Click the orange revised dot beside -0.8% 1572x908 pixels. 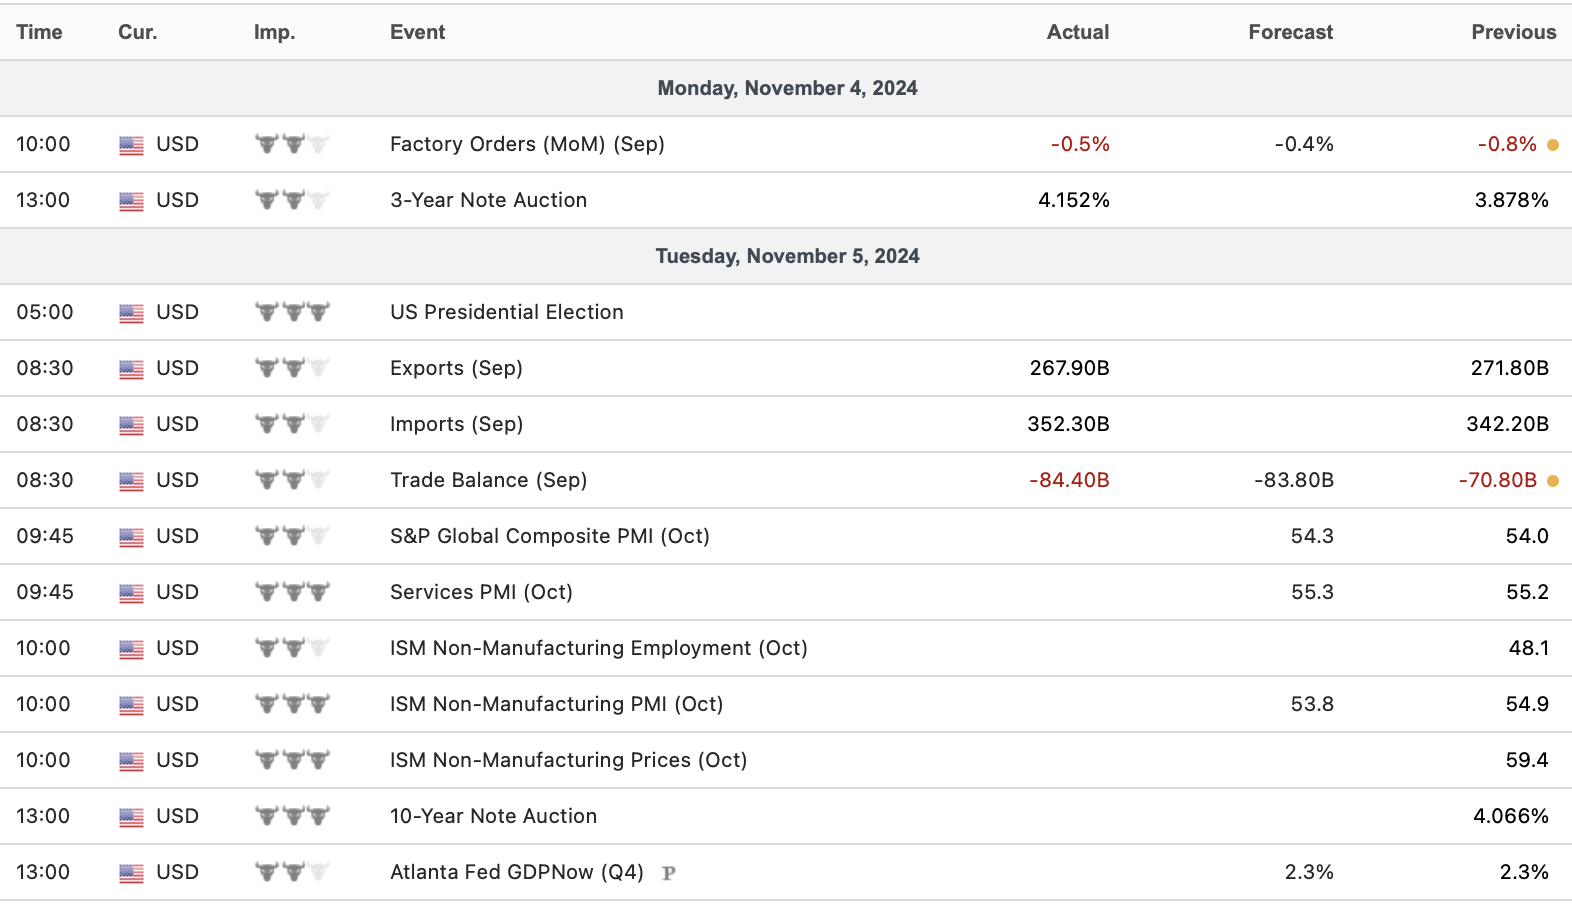[1553, 145]
